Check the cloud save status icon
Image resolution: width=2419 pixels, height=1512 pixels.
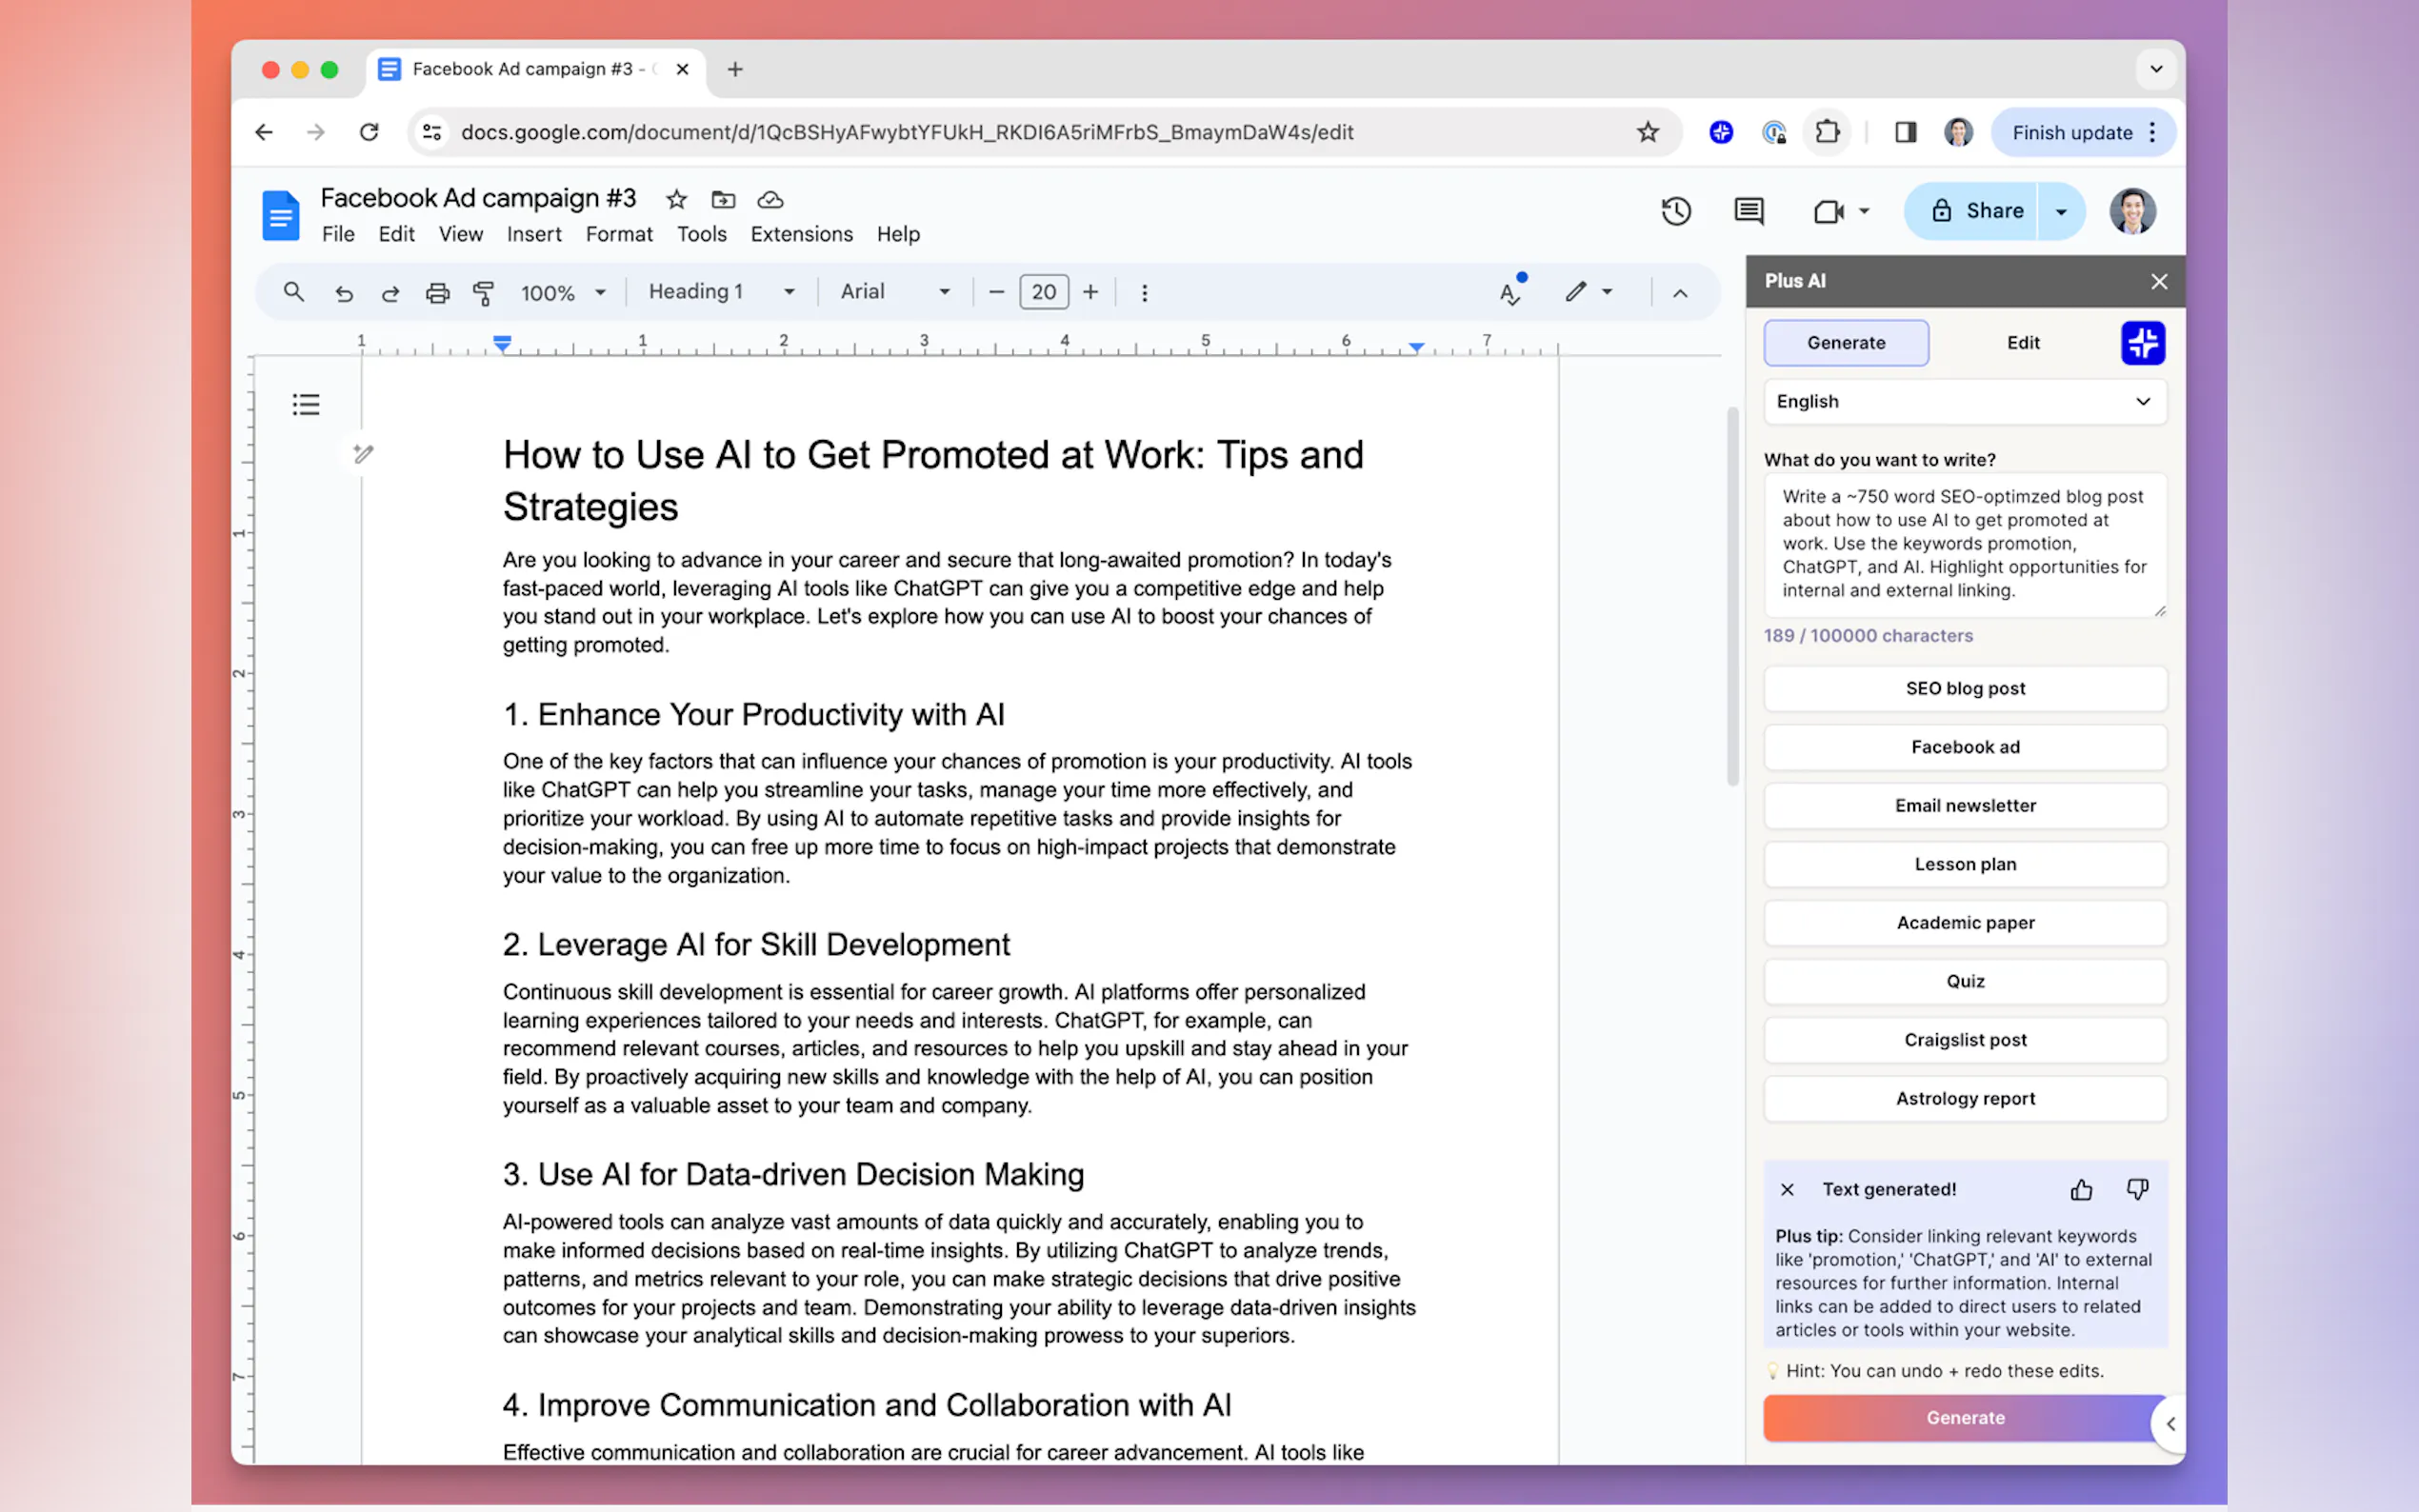pyautogui.click(x=770, y=199)
